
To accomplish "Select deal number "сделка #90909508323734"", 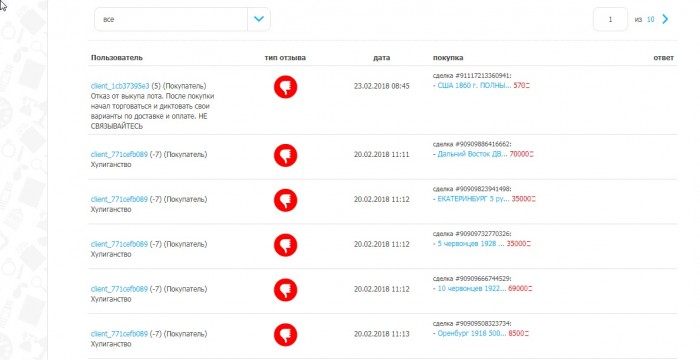I will [x=472, y=323].
